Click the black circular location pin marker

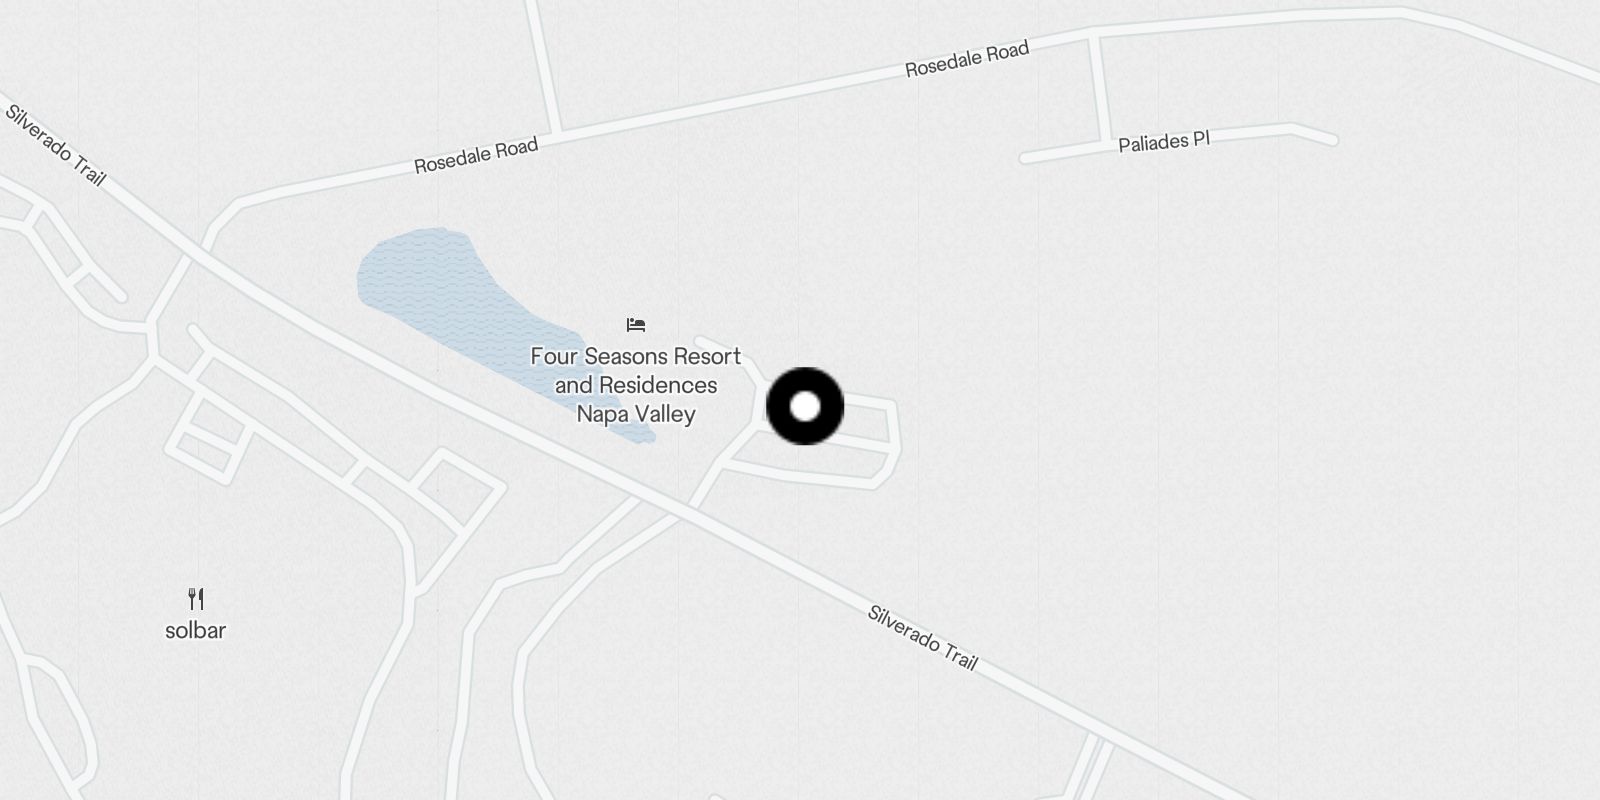[x=805, y=406]
